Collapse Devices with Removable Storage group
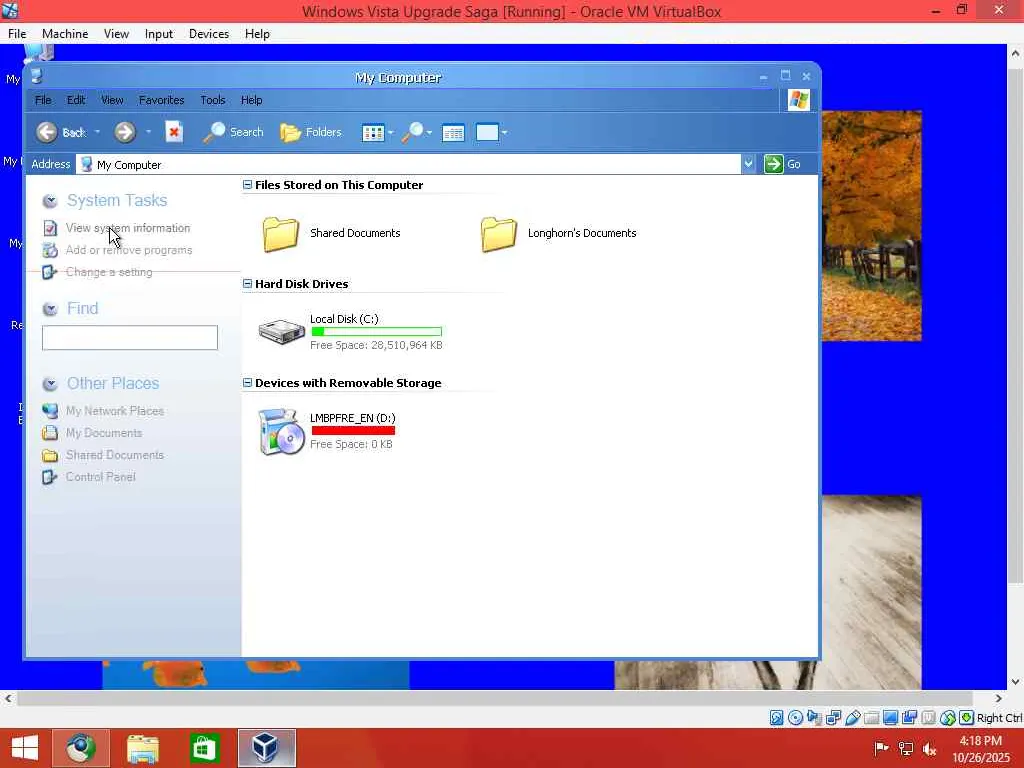Image resolution: width=1024 pixels, height=768 pixels. click(248, 383)
